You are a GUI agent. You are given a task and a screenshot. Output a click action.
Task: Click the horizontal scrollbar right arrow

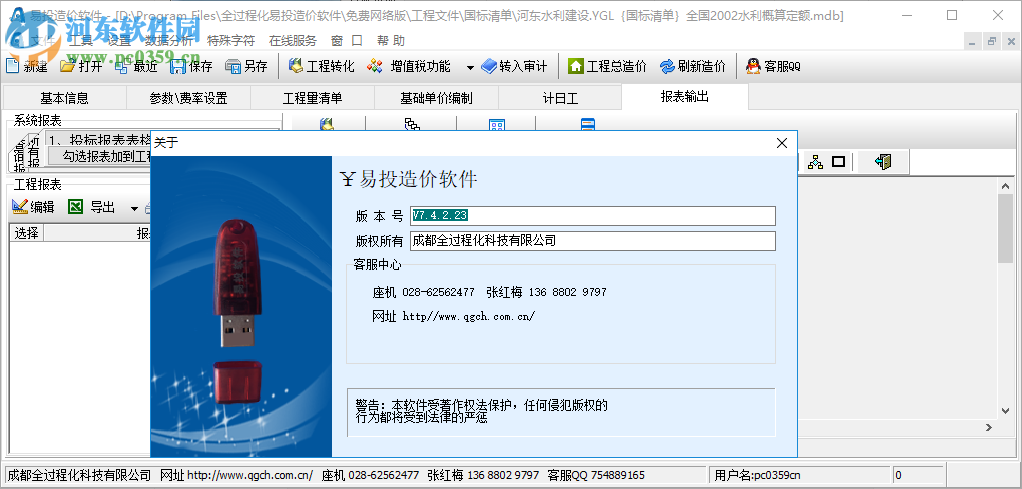989,428
